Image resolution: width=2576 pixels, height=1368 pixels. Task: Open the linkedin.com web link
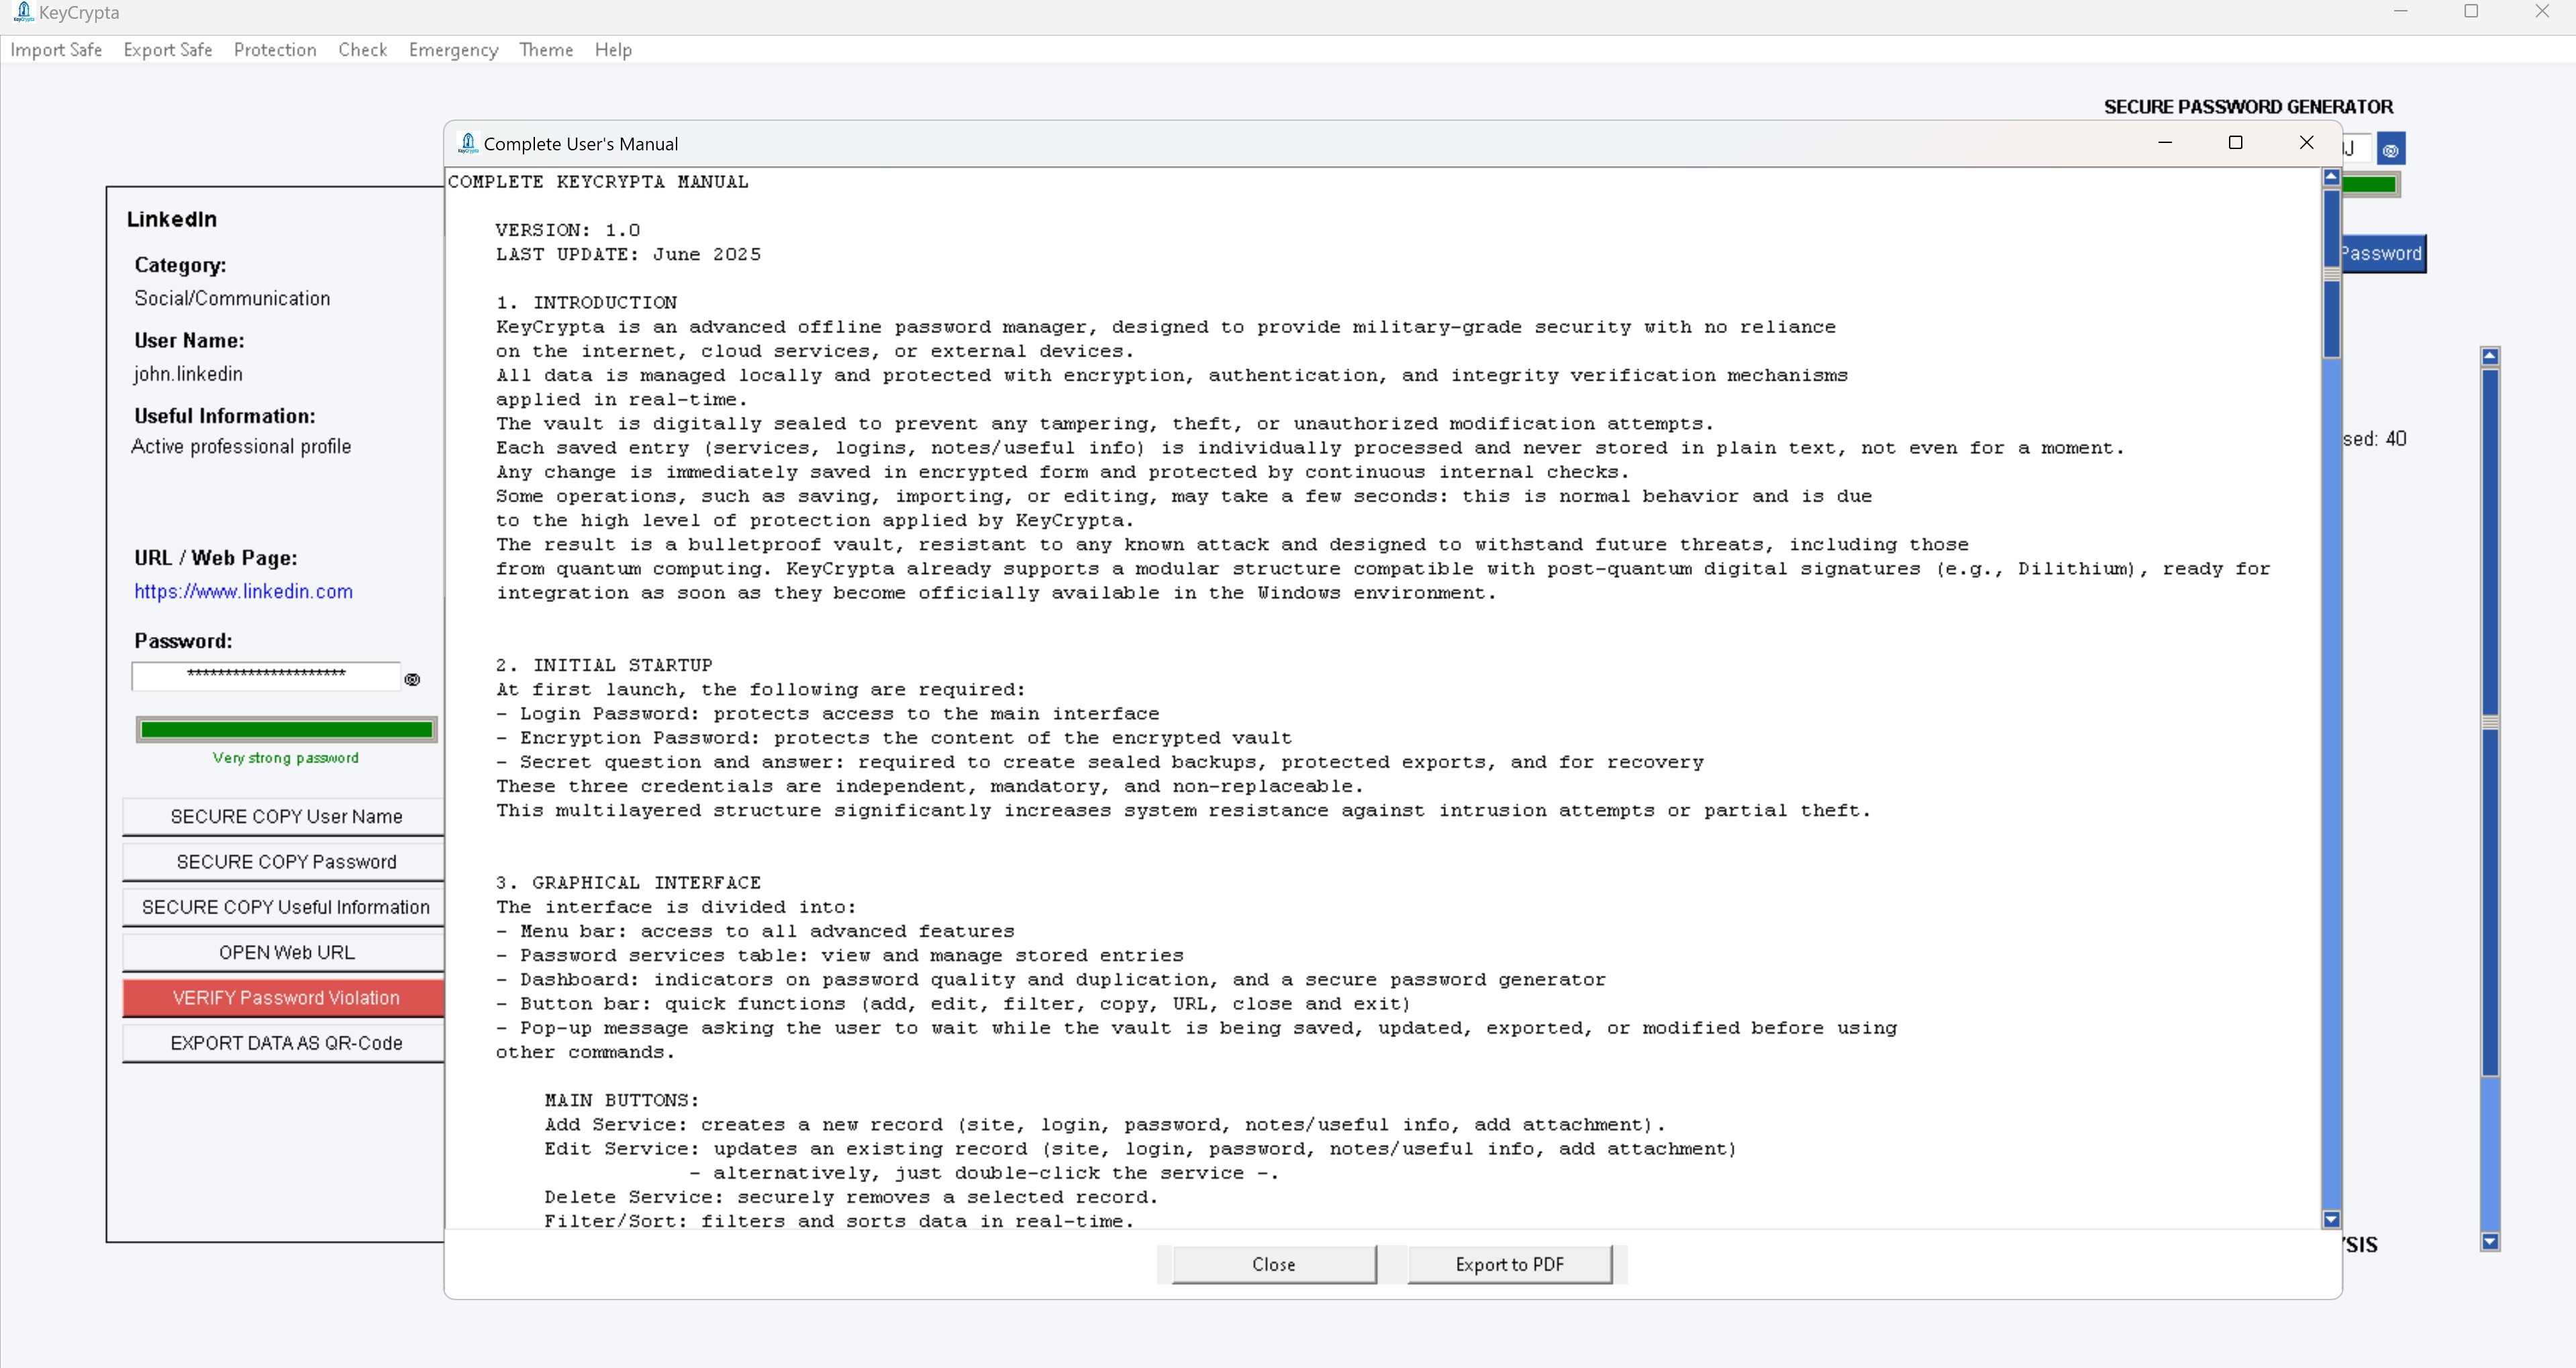tap(243, 592)
